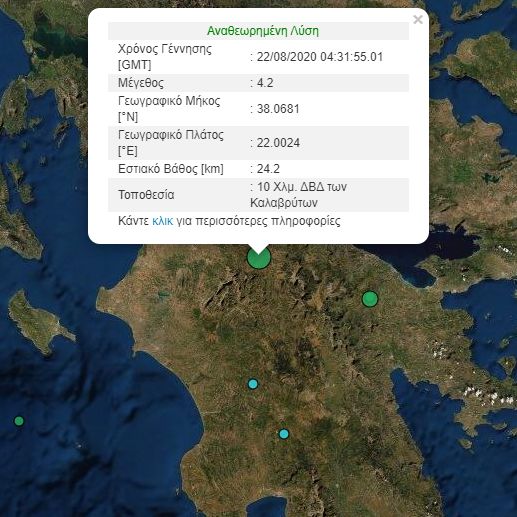The width and height of the screenshot is (517, 517).
Task: Select the upper cyan earthquake marker
Action: [253, 384]
